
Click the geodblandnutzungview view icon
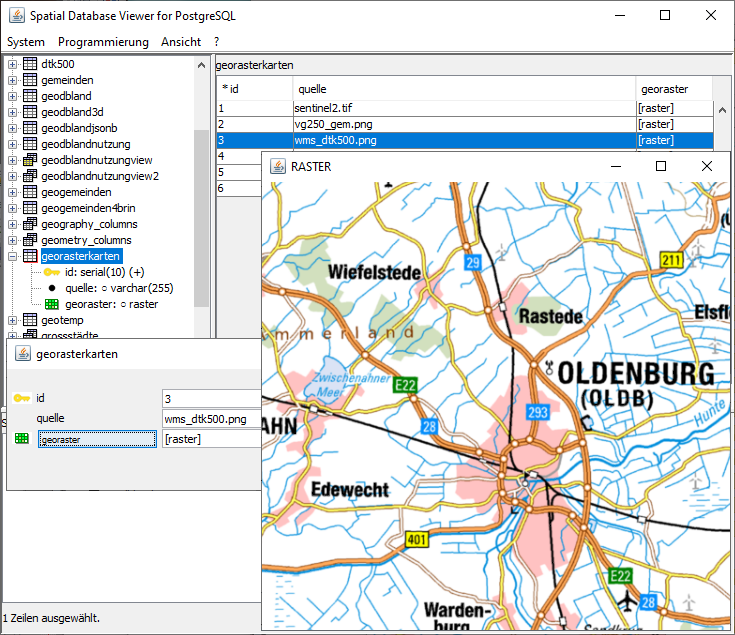point(30,160)
